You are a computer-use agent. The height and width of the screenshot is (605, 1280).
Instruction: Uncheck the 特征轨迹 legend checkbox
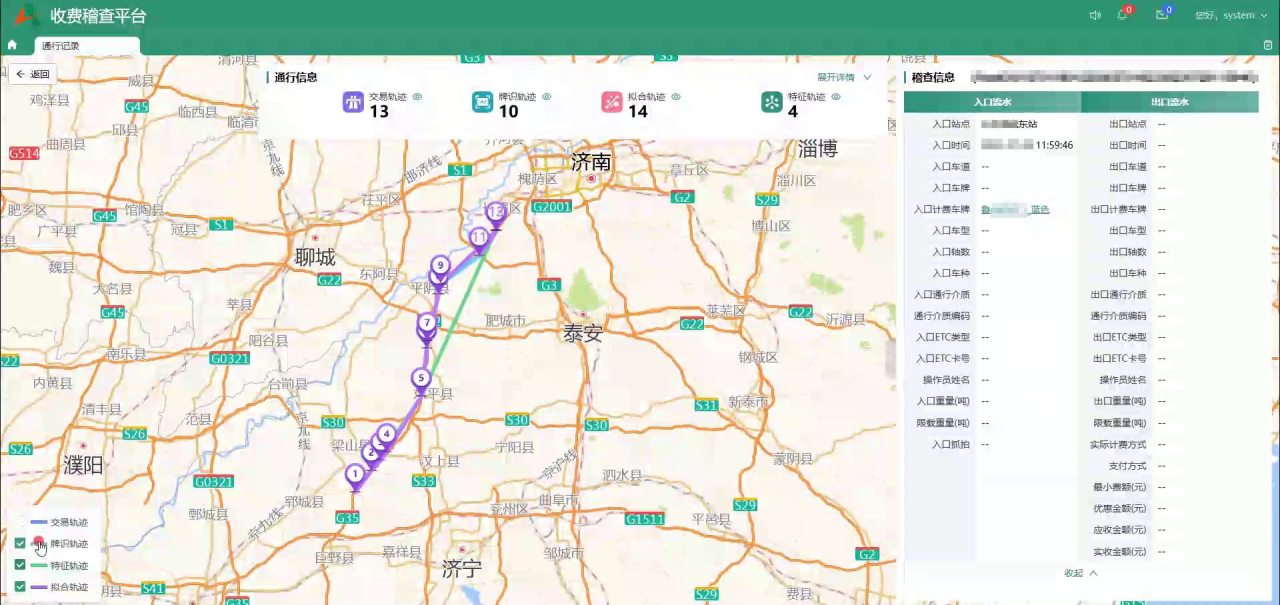20,565
